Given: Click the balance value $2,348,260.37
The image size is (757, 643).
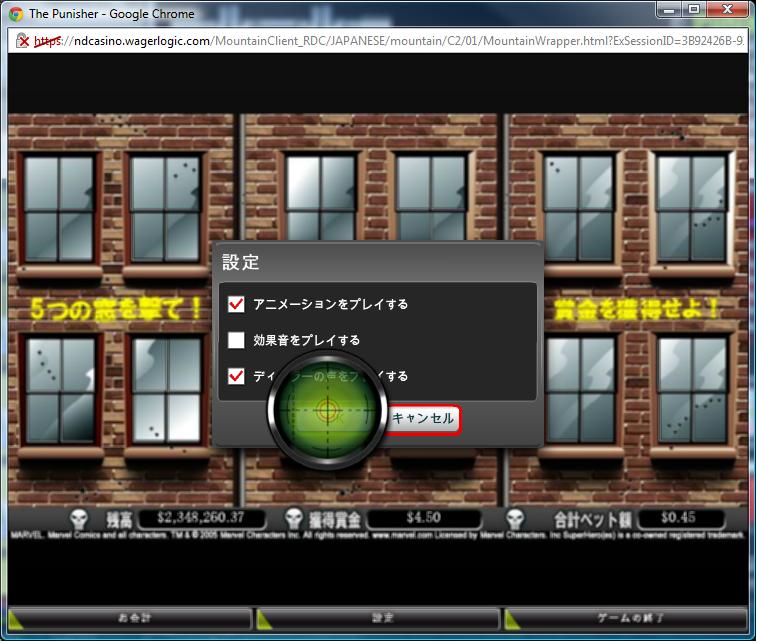Looking at the screenshot, I should click(201, 518).
